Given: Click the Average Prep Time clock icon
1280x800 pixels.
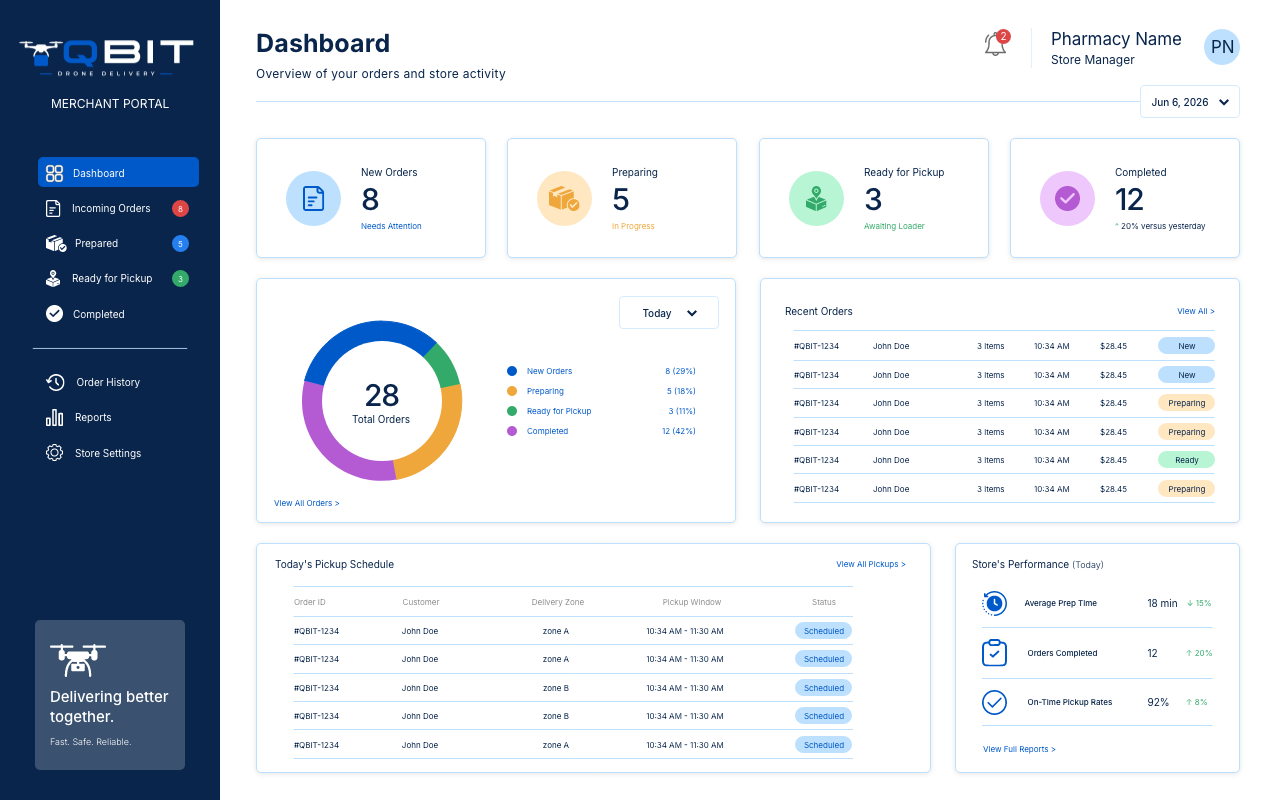Looking at the screenshot, I should pyautogui.click(x=994, y=603).
